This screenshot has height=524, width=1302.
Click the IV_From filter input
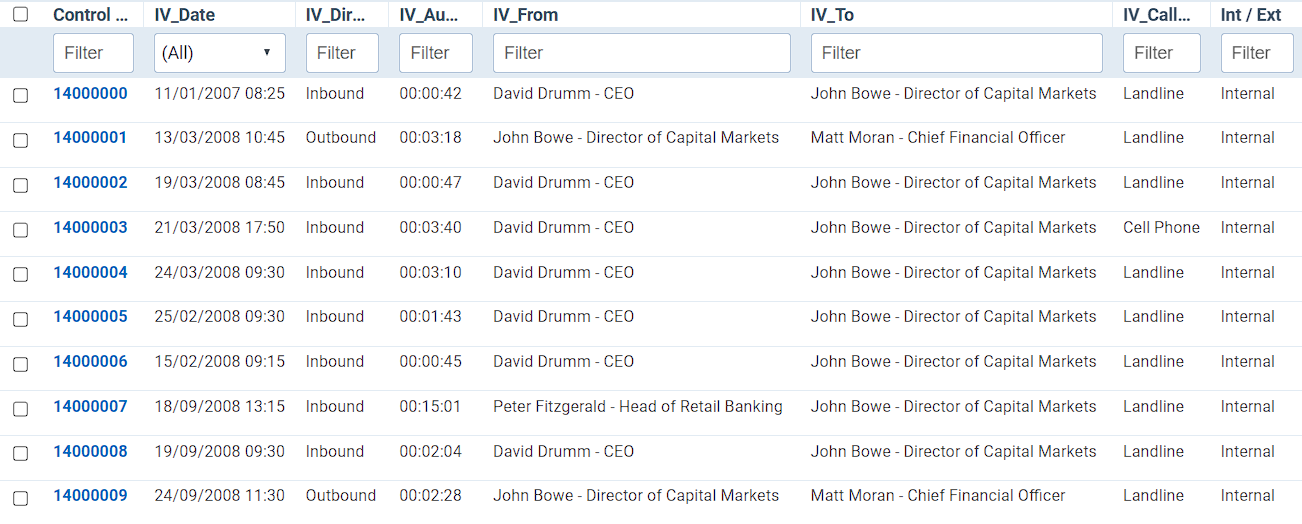tap(641, 53)
